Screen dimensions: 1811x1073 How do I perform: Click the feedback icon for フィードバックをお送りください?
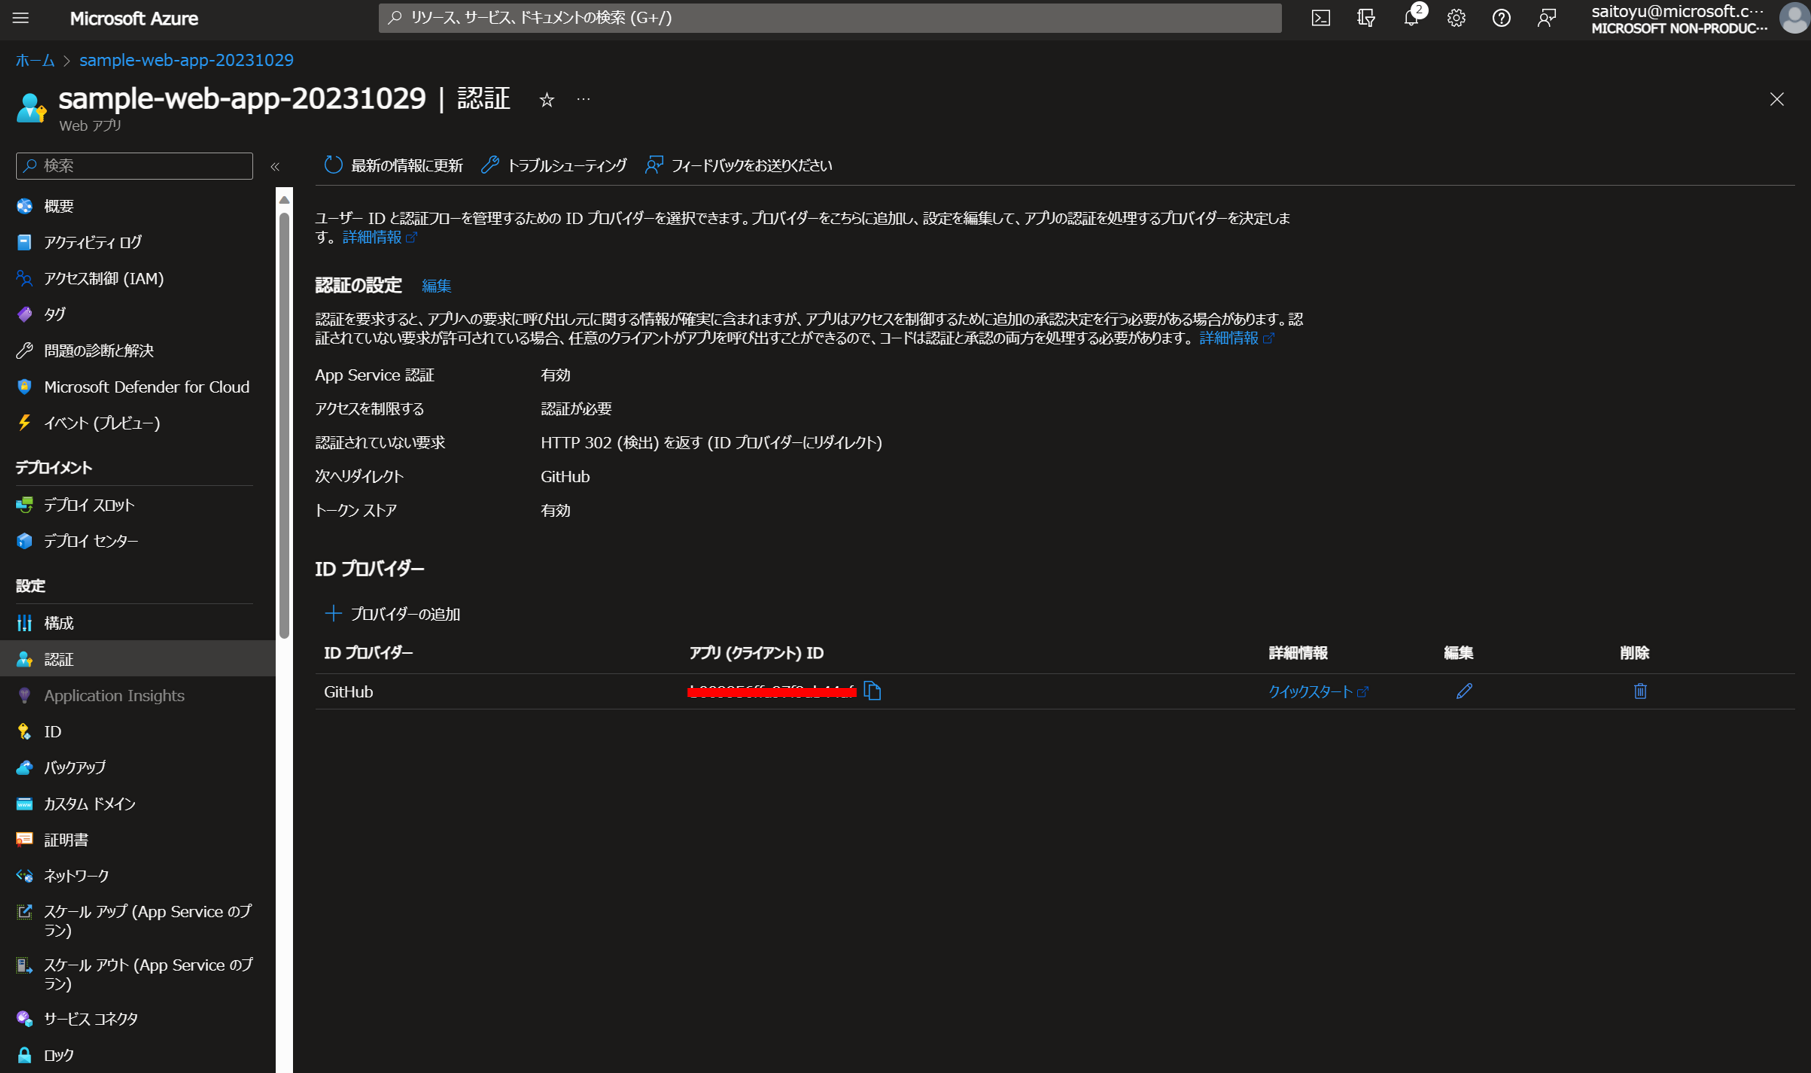click(x=653, y=165)
